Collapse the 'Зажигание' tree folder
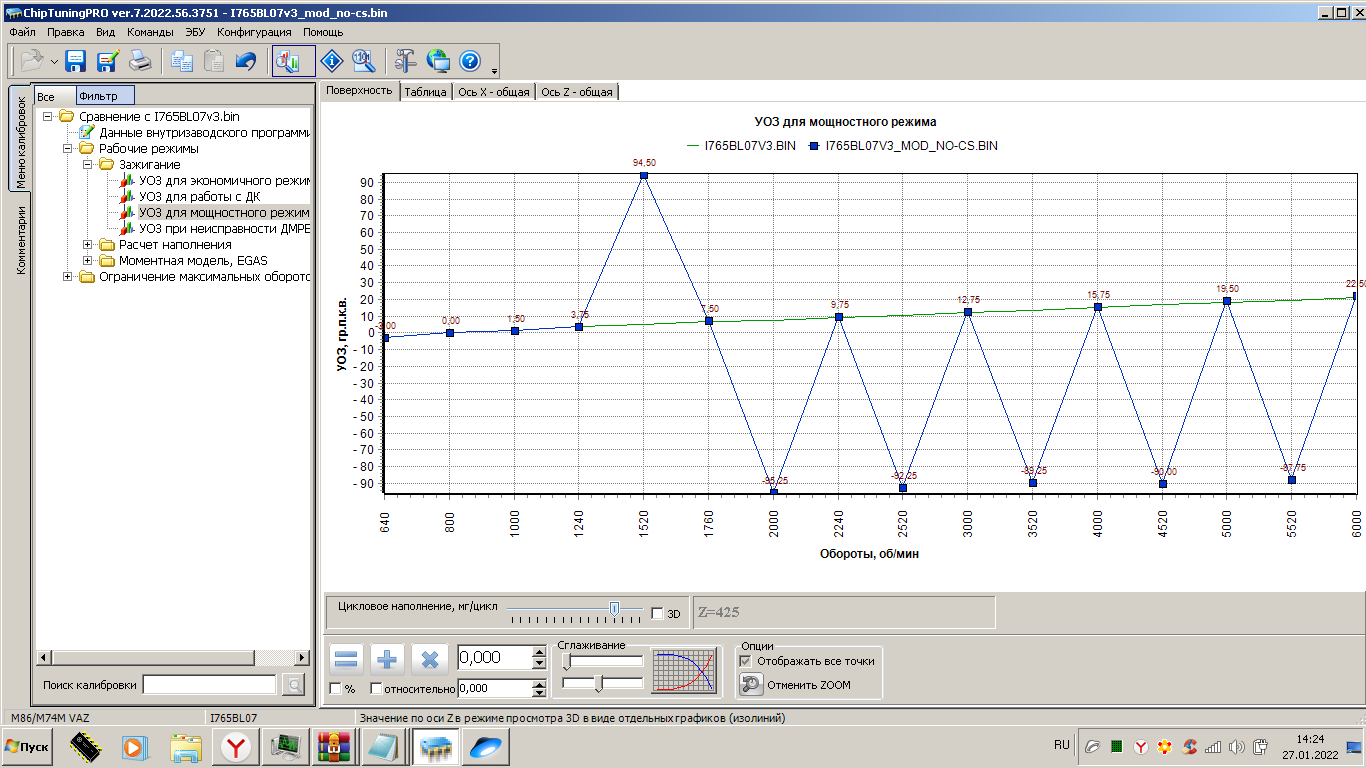This screenshot has width=1366, height=768. [x=88, y=165]
